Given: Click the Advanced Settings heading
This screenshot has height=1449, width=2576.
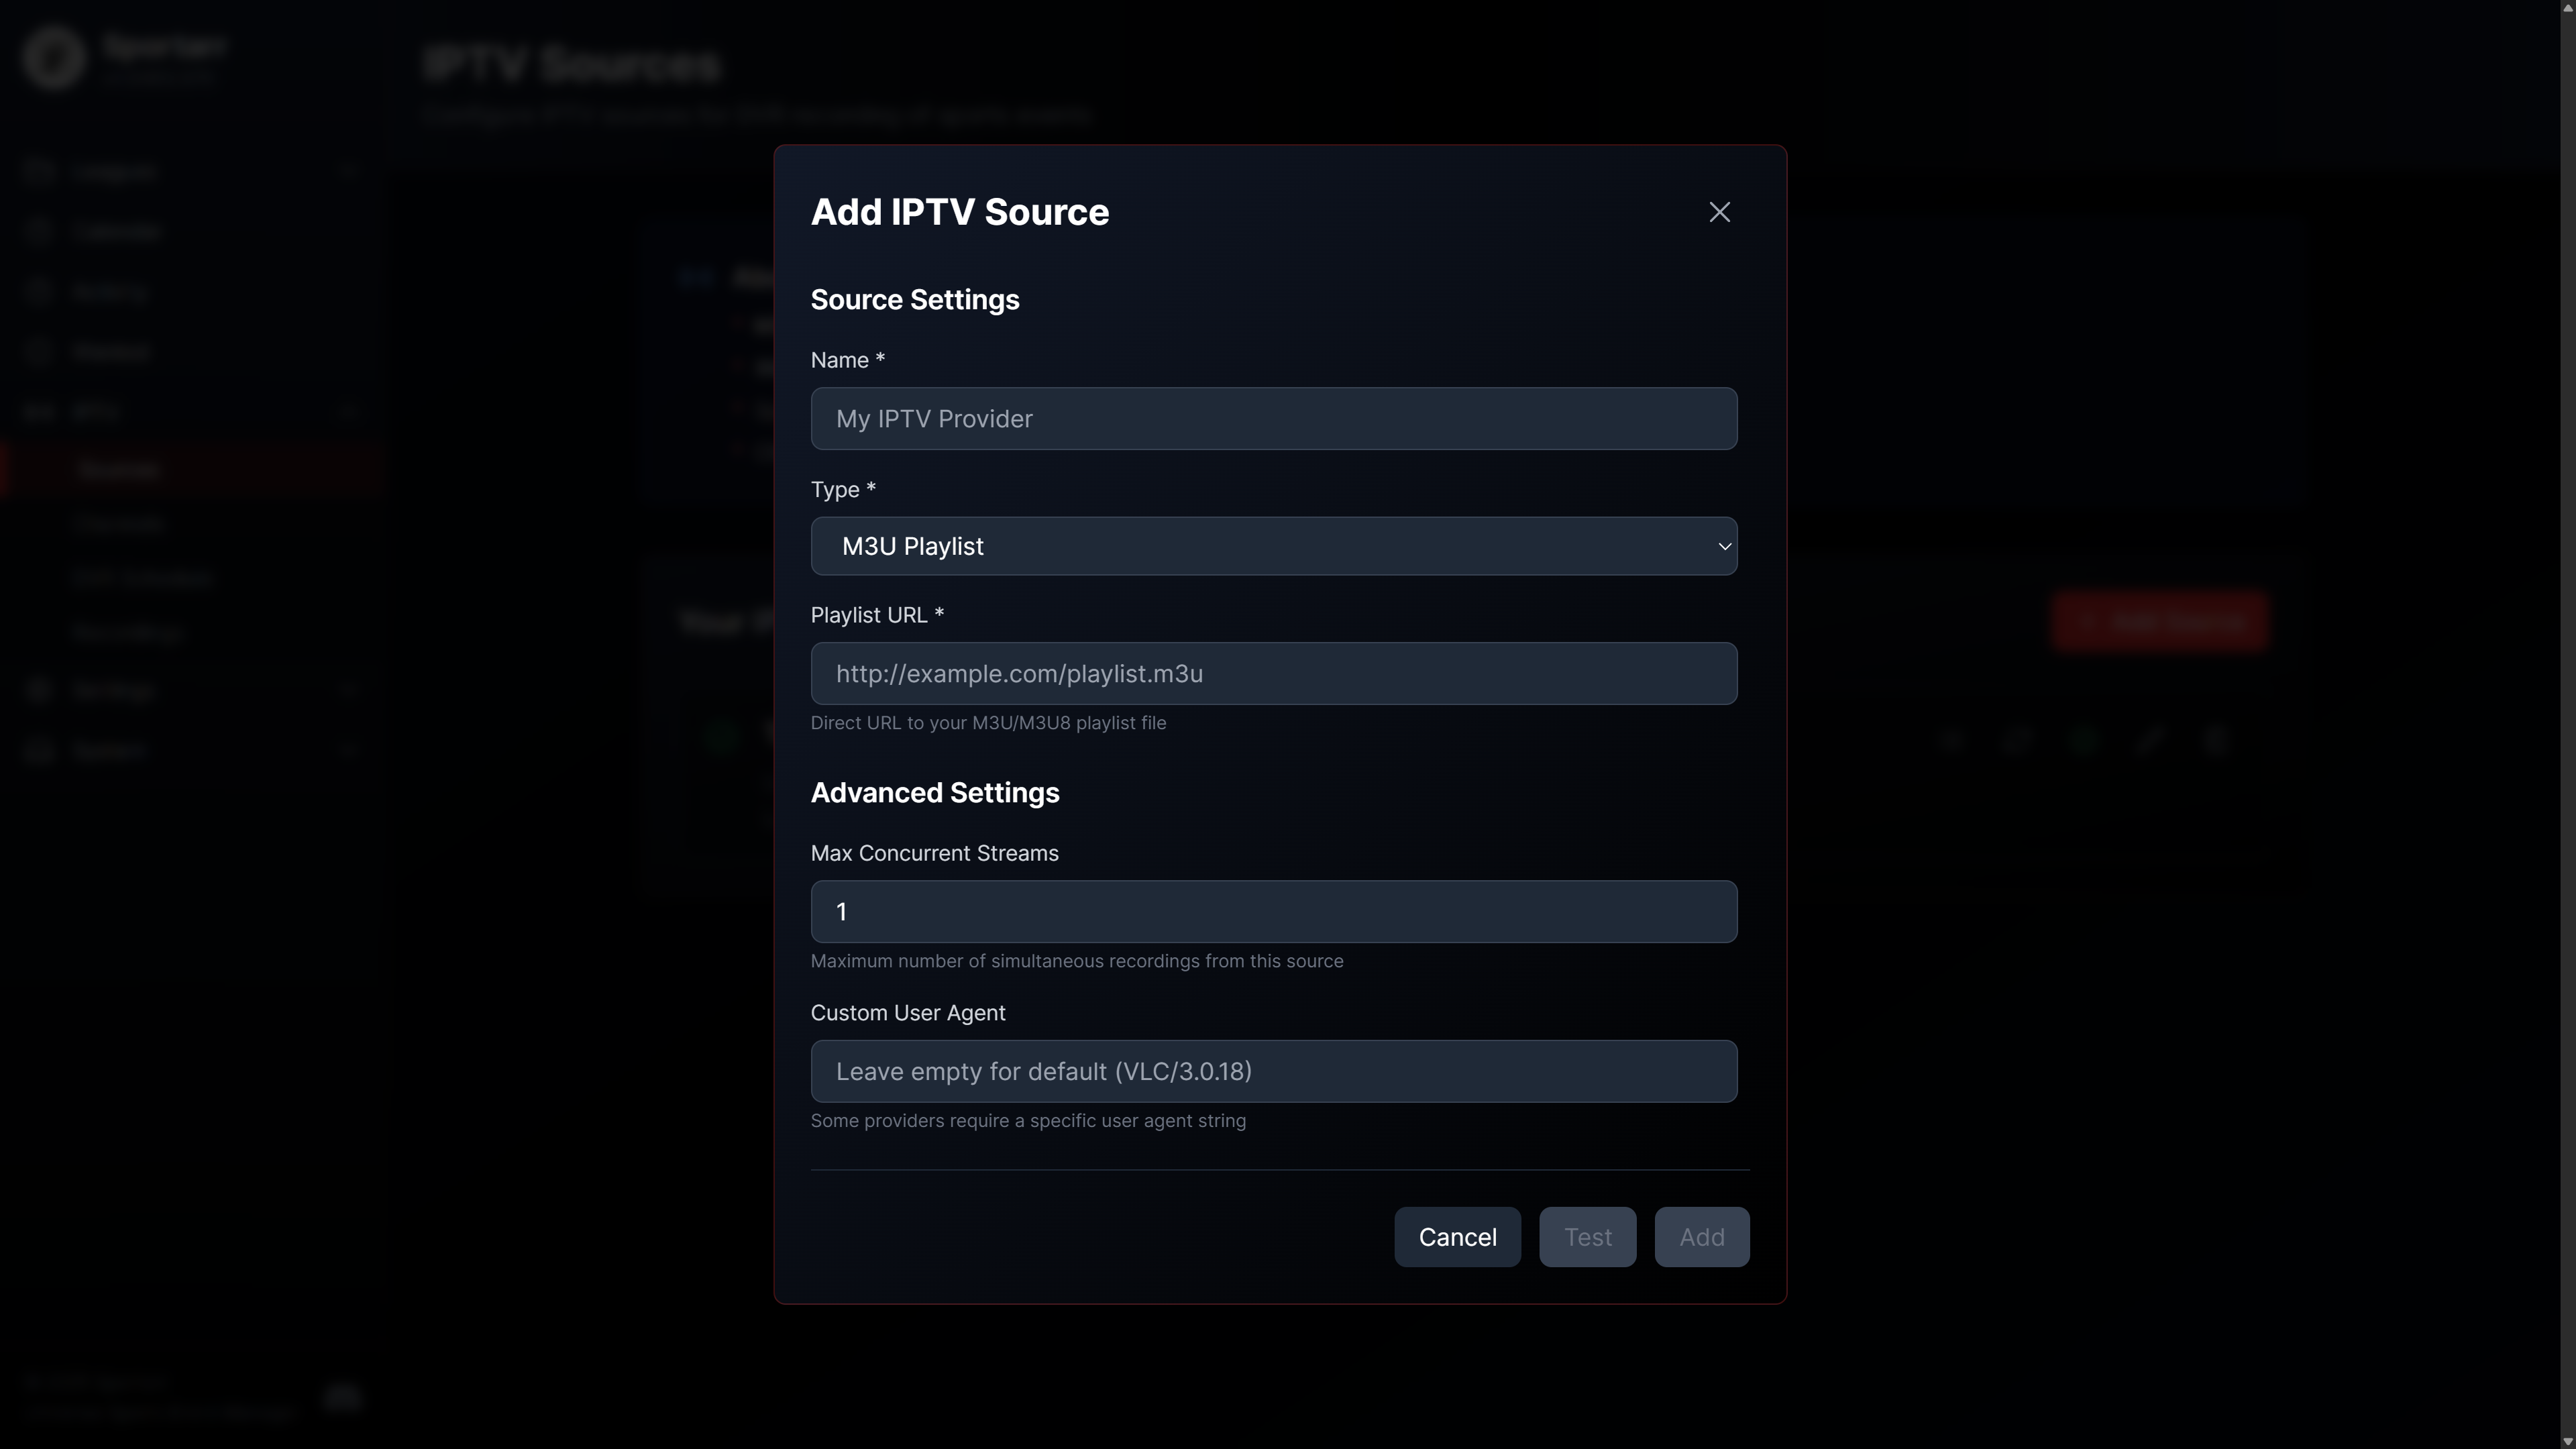Looking at the screenshot, I should 935,793.
